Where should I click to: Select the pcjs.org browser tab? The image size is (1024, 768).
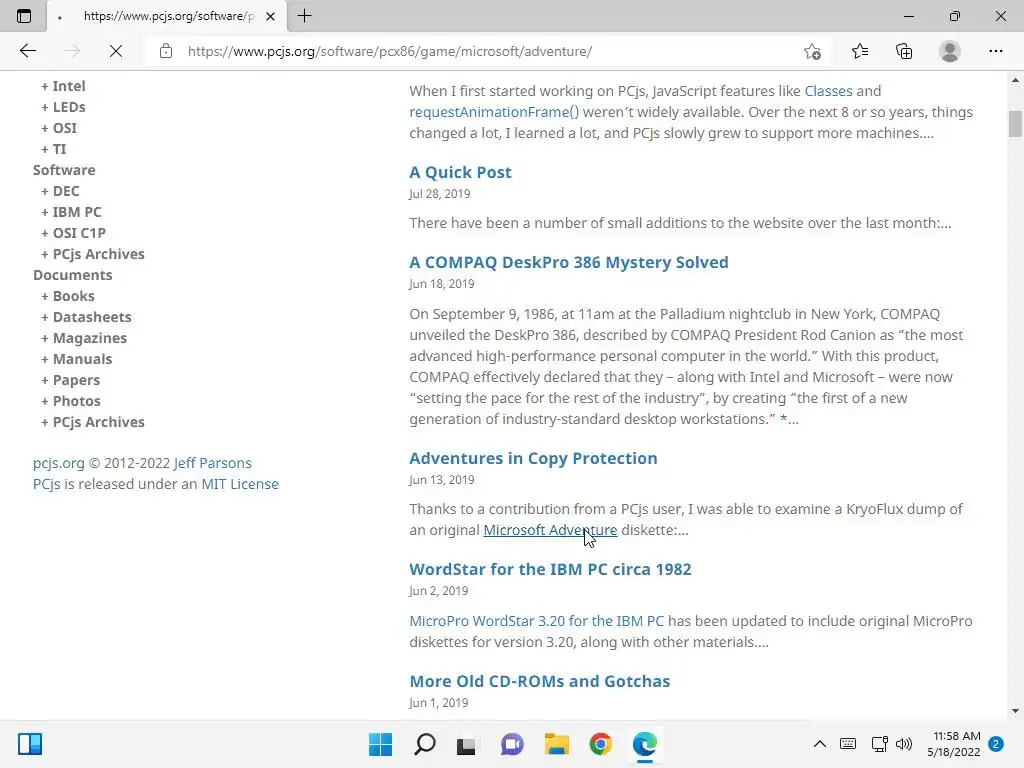167,16
